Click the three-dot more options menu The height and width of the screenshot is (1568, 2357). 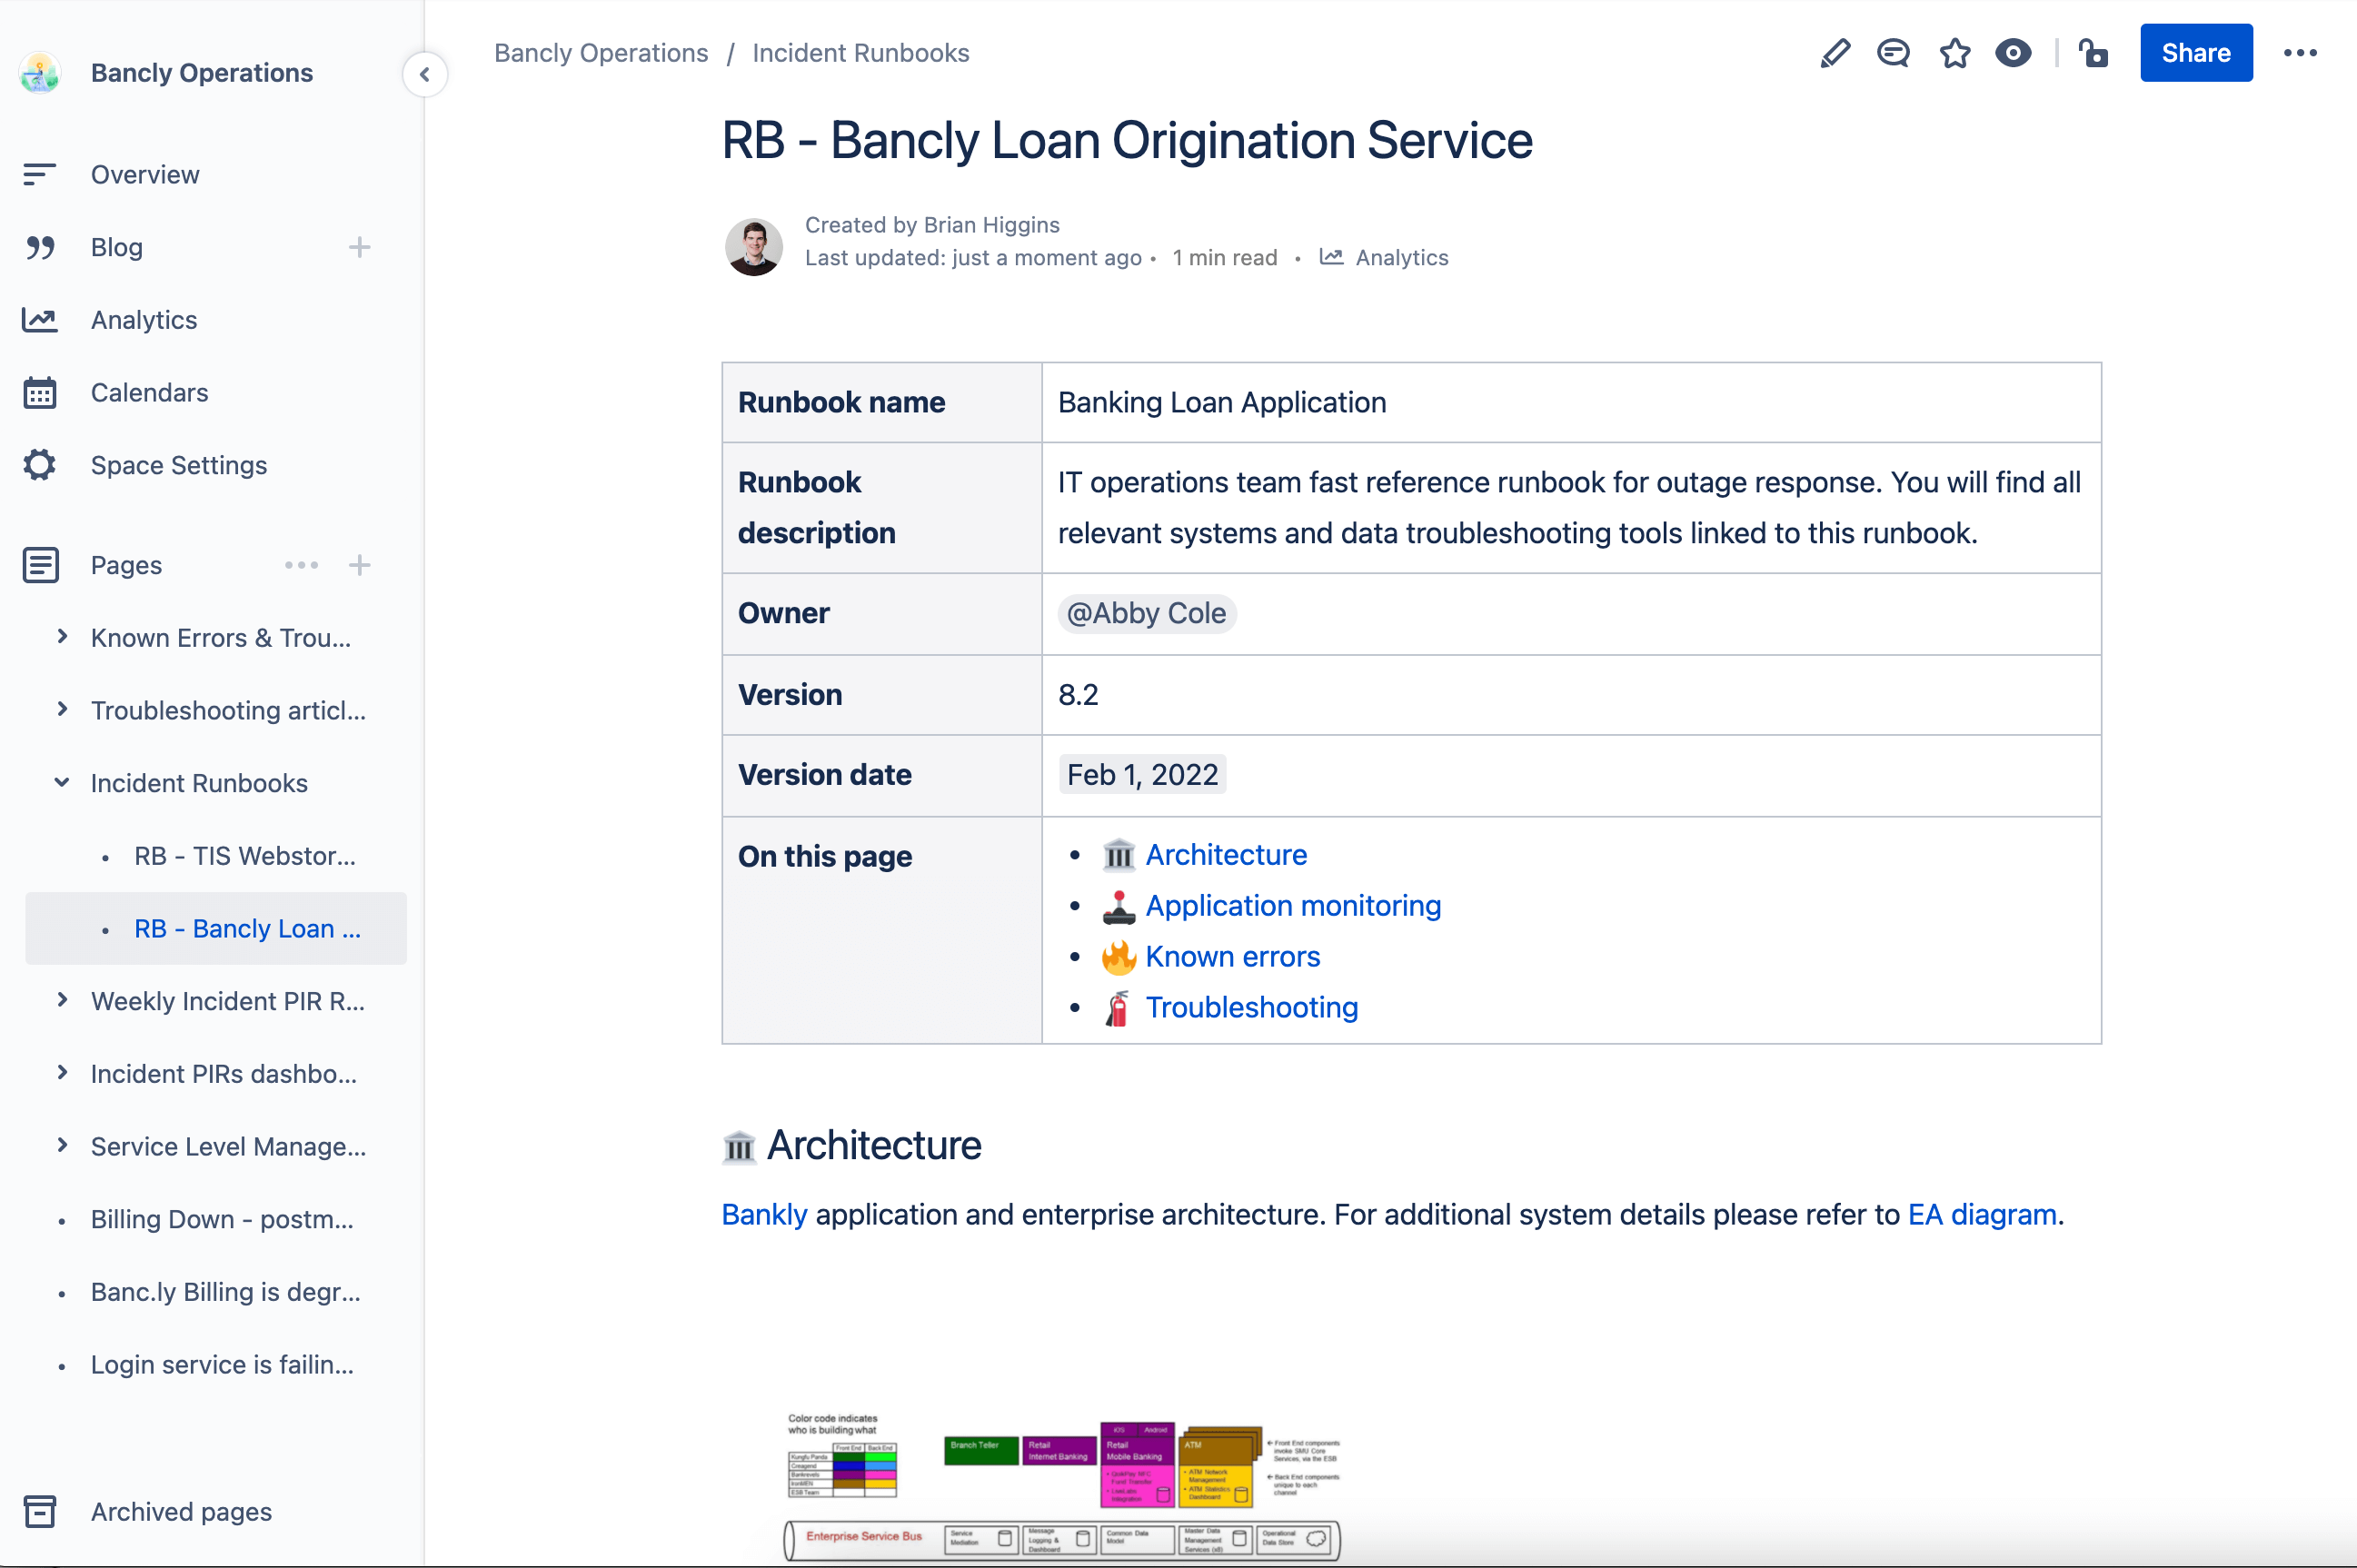(2301, 53)
